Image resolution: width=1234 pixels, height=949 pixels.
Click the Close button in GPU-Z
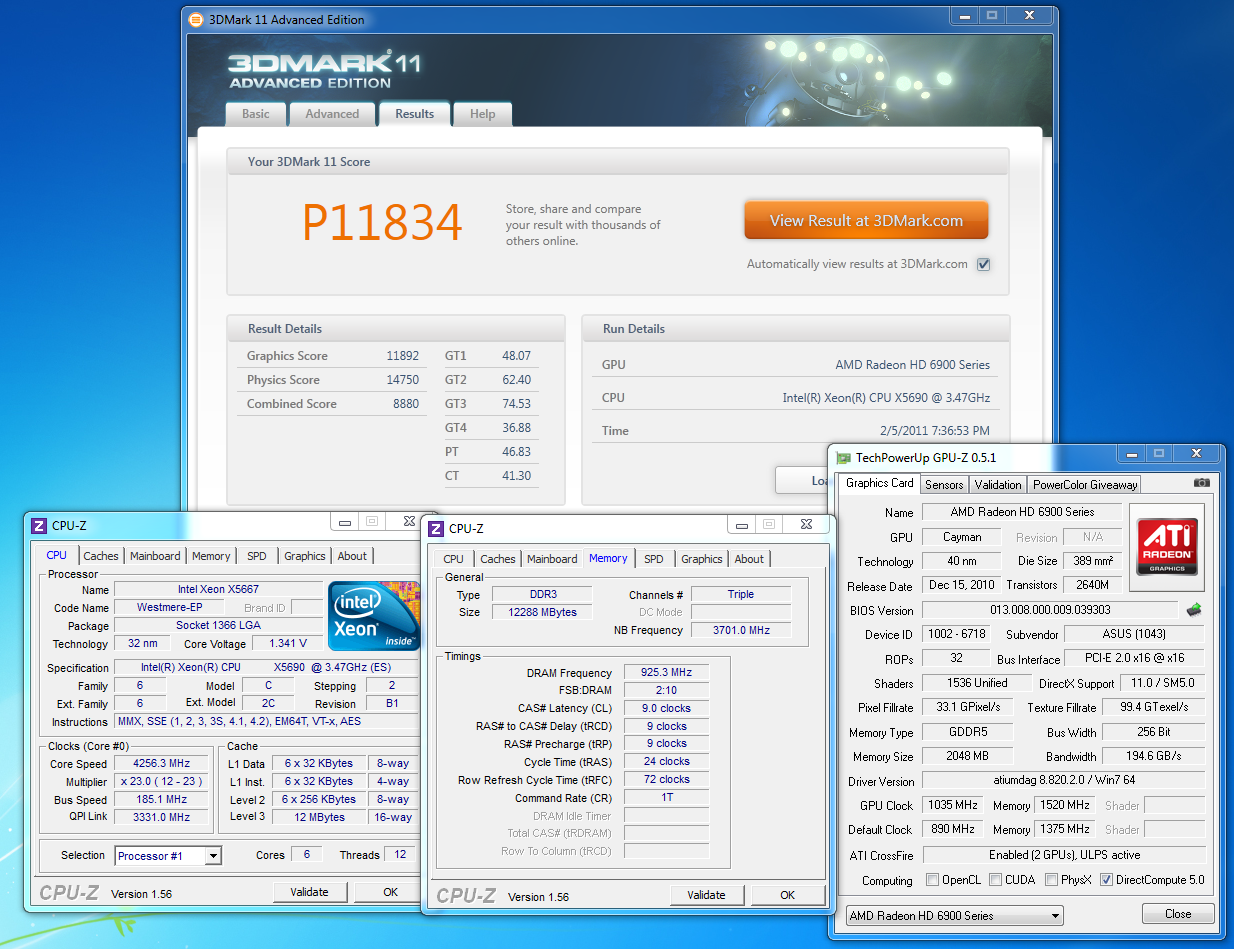(1178, 913)
